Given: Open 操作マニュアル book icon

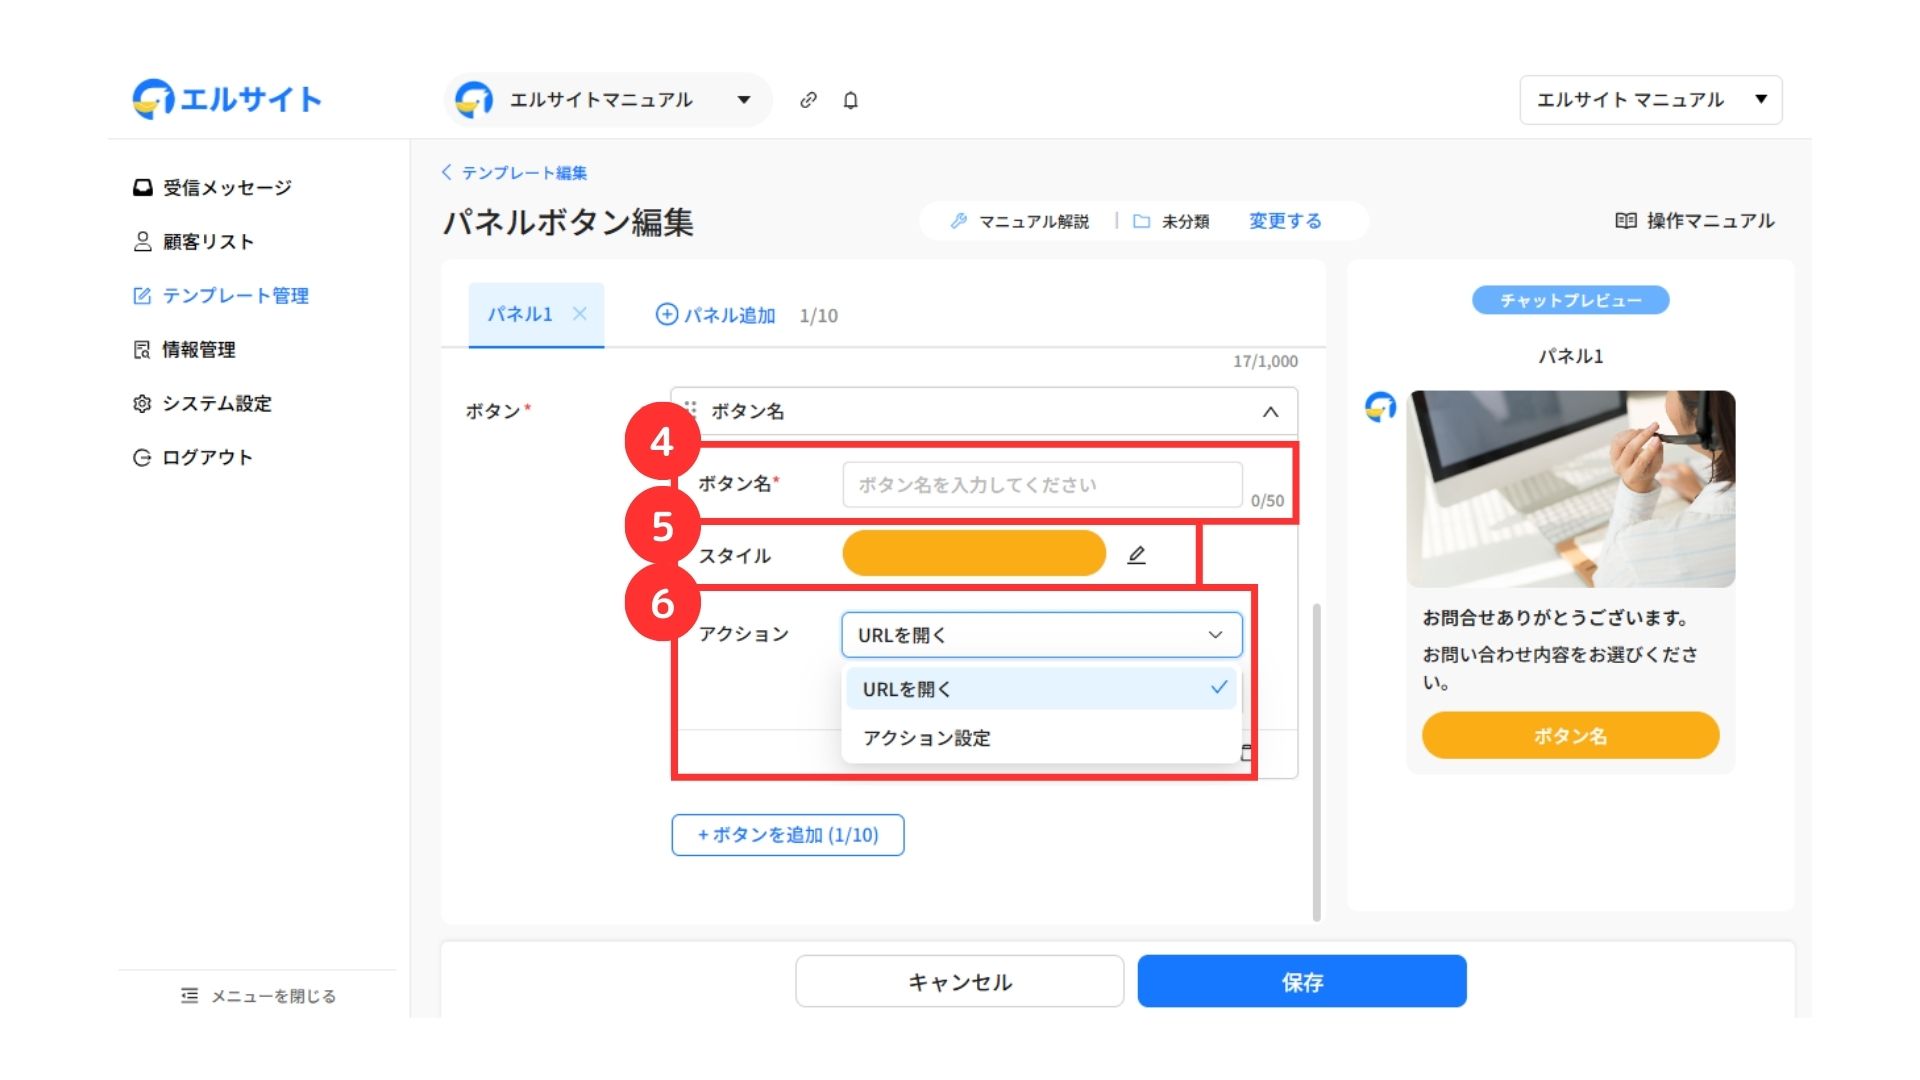Looking at the screenshot, I should [x=1625, y=221].
